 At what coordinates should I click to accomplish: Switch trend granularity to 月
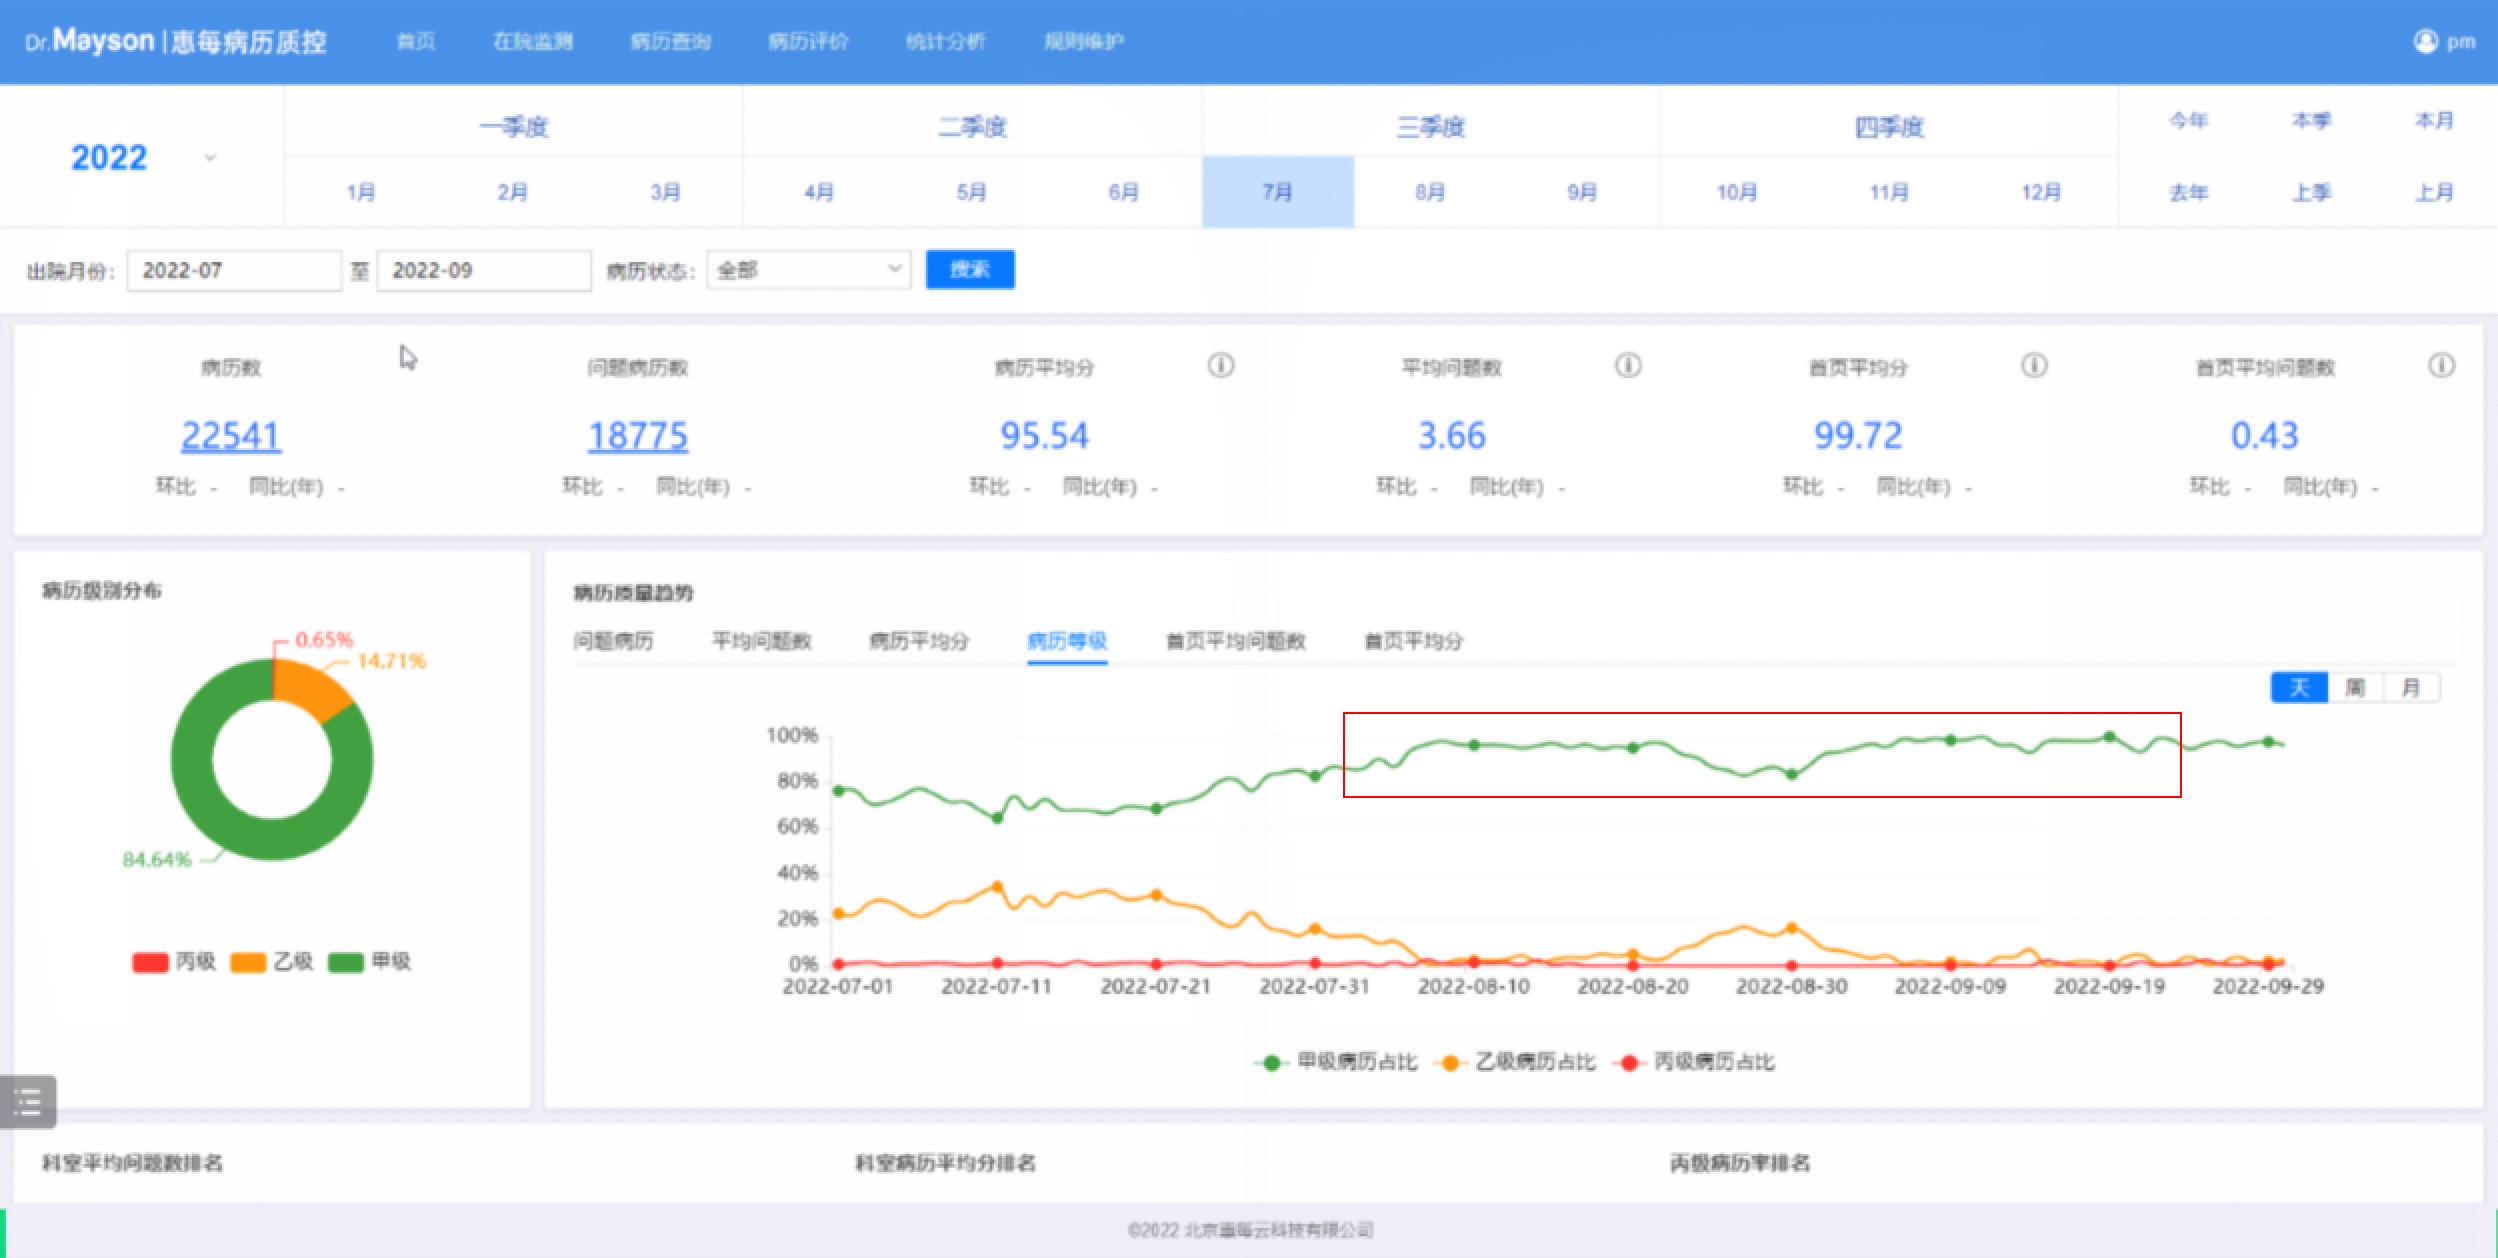point(2411,687)
